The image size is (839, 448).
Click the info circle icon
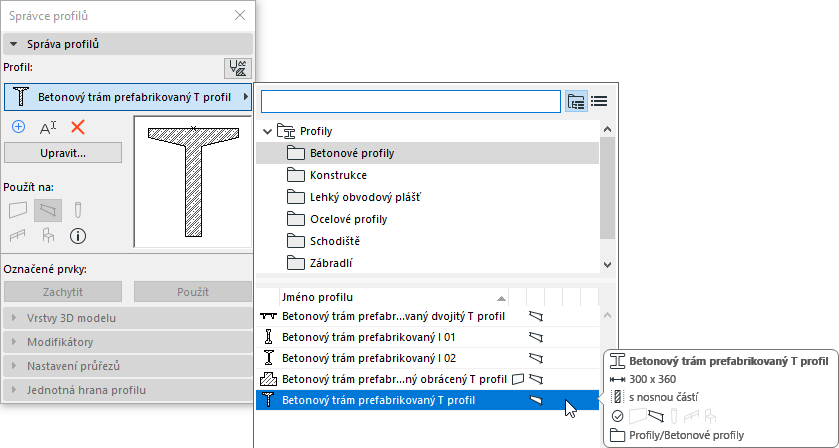pyautogui.click(x=78, y=236)
